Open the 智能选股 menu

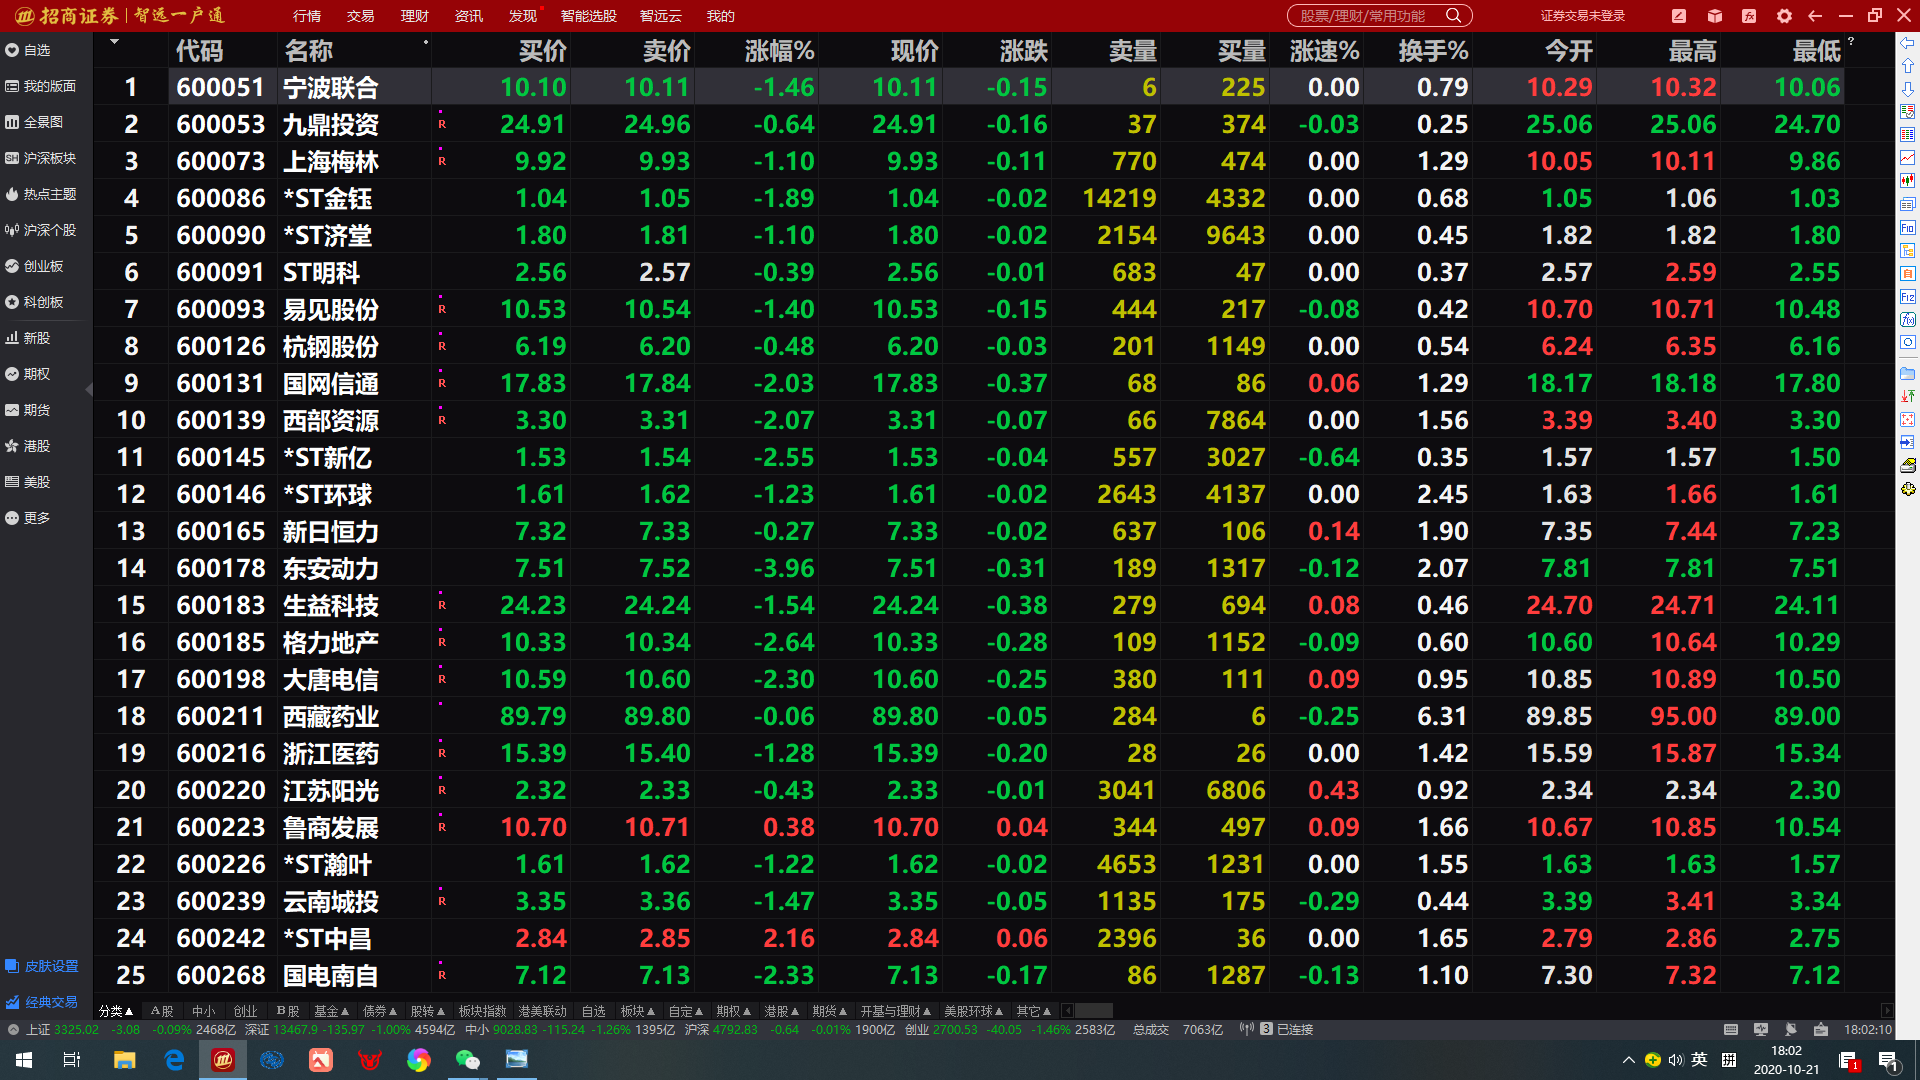coord(588,16)
